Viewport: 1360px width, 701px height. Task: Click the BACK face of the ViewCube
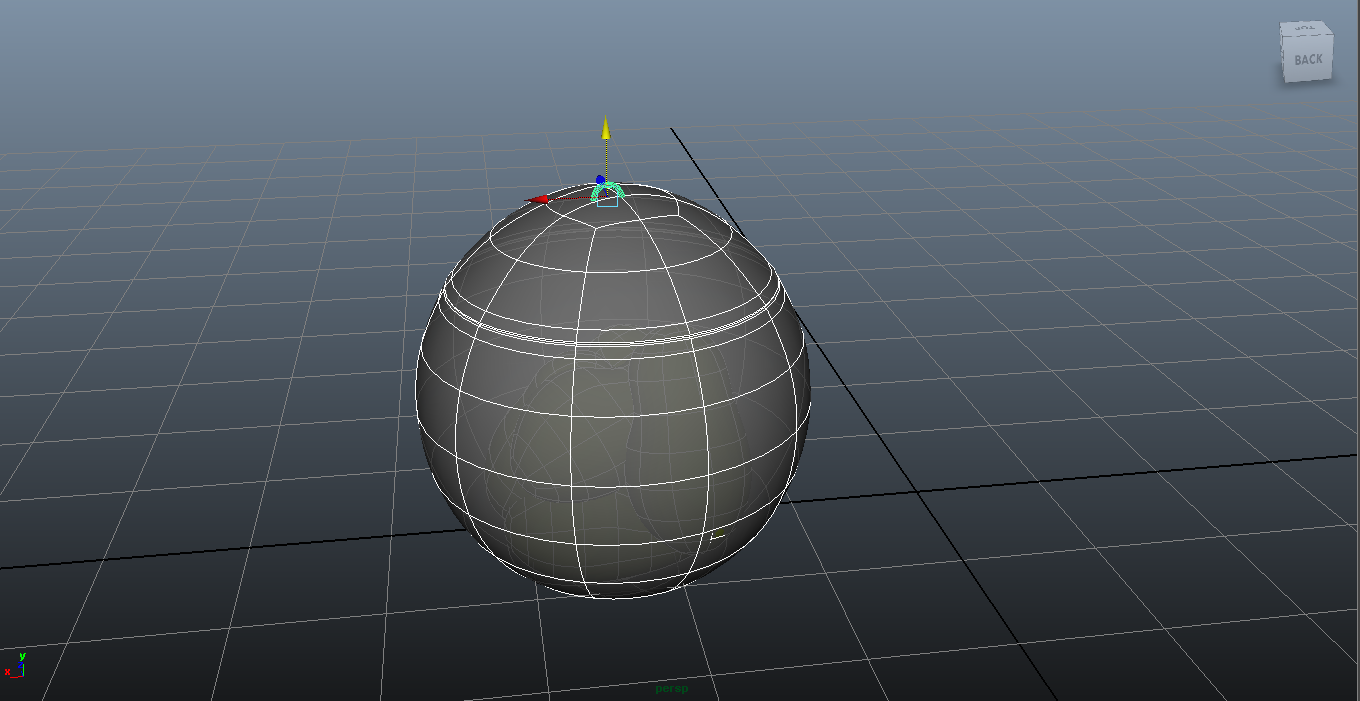pyautogui.click(x=1308, y=60)
